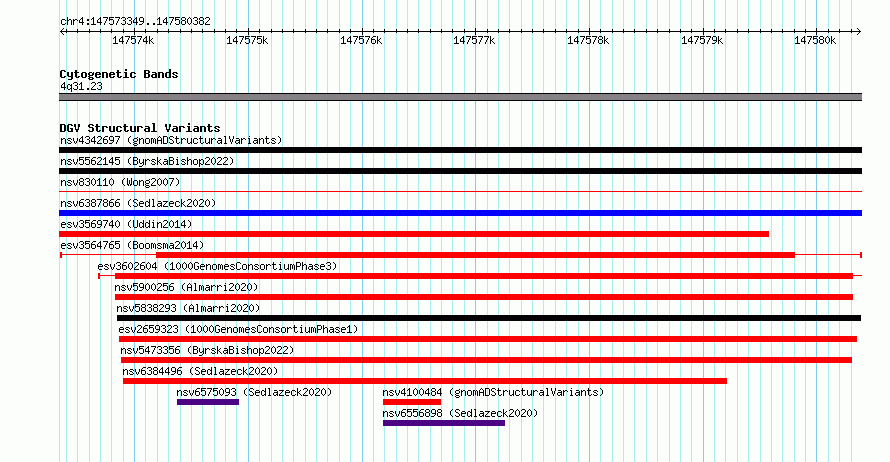
Task: Select the purple bar under nsv6575093
Action: tap(208, 402)
